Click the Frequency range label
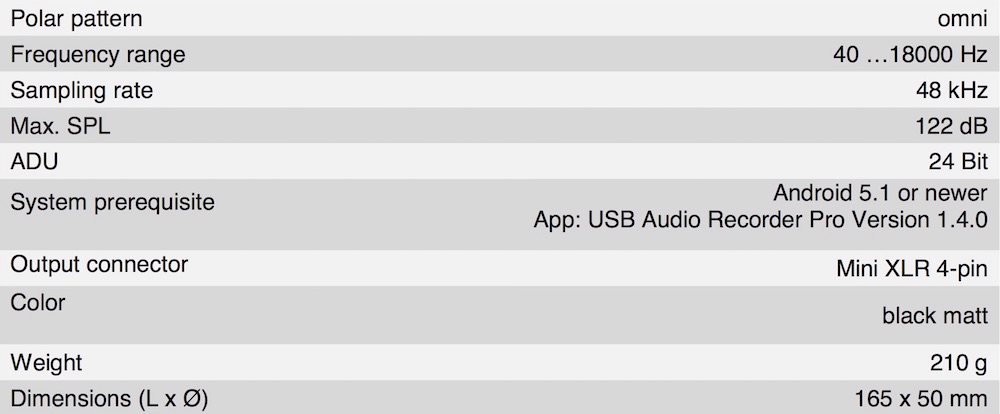1000x414 pixels. (x=98, y=55)
